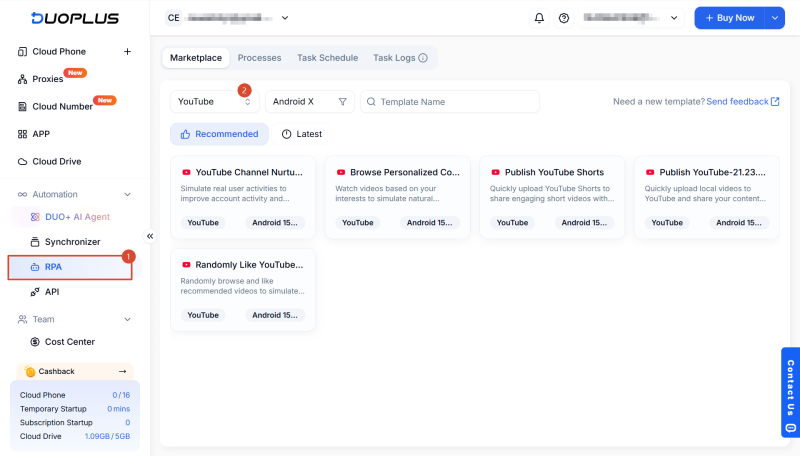Open the API menu item
The width and height of the screenshot is (800, 456).
52,292
